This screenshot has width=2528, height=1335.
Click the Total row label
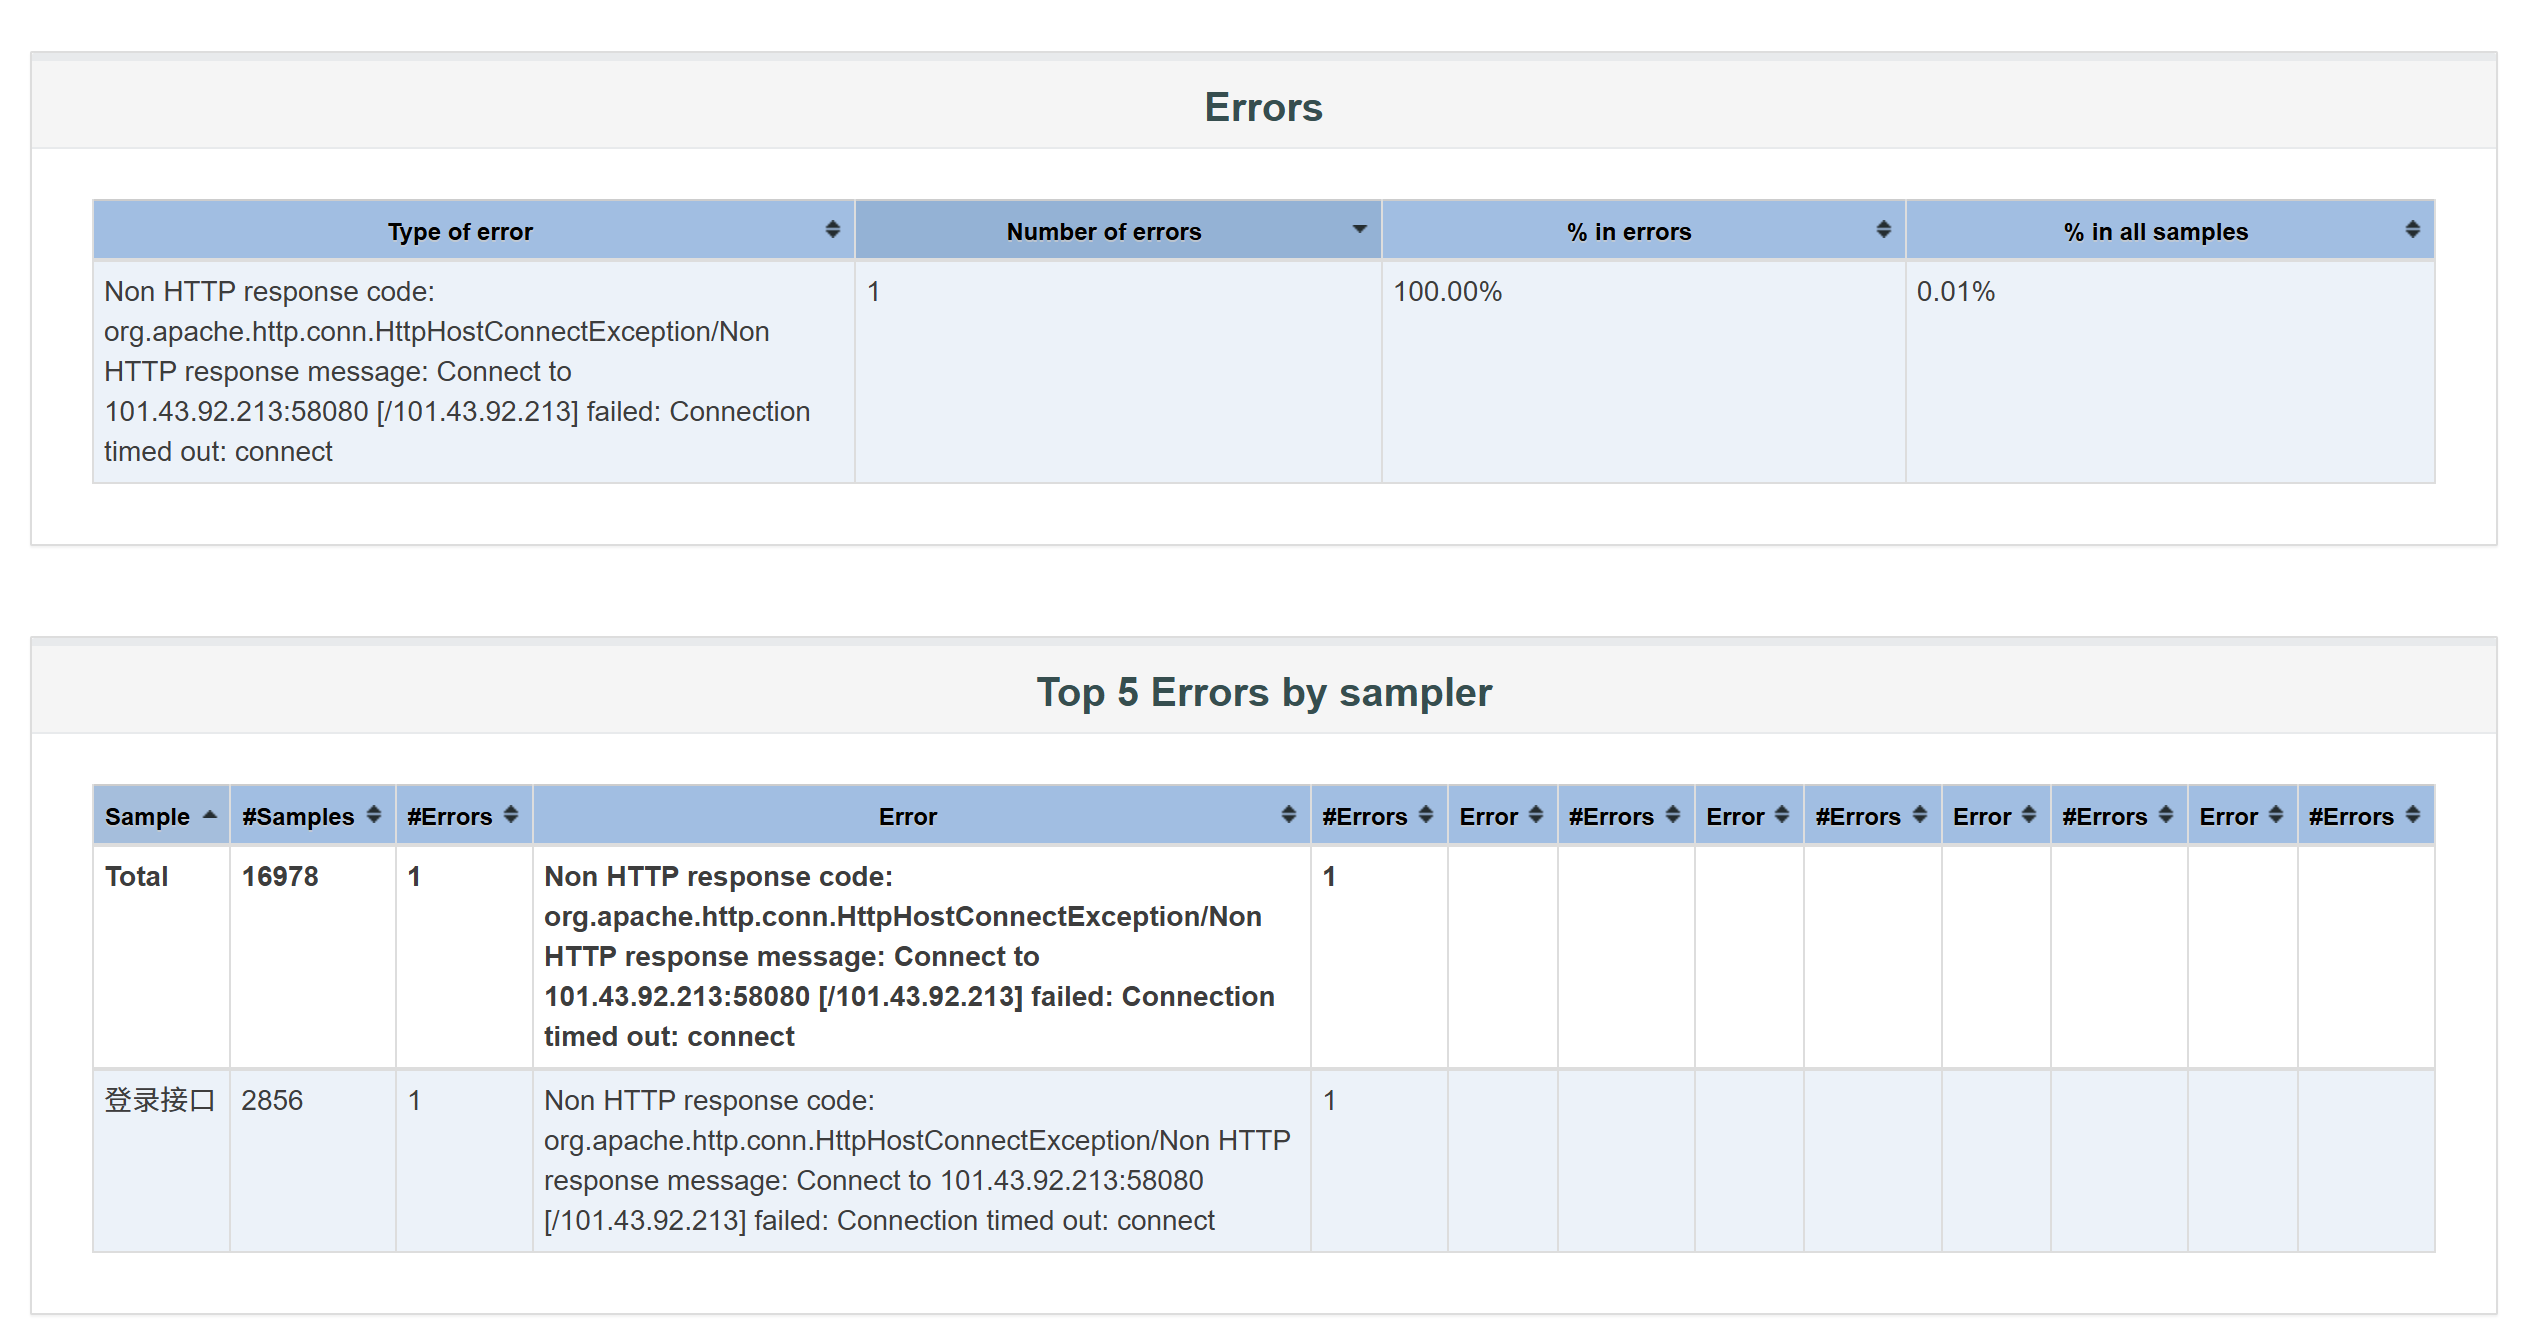[137, 876]
